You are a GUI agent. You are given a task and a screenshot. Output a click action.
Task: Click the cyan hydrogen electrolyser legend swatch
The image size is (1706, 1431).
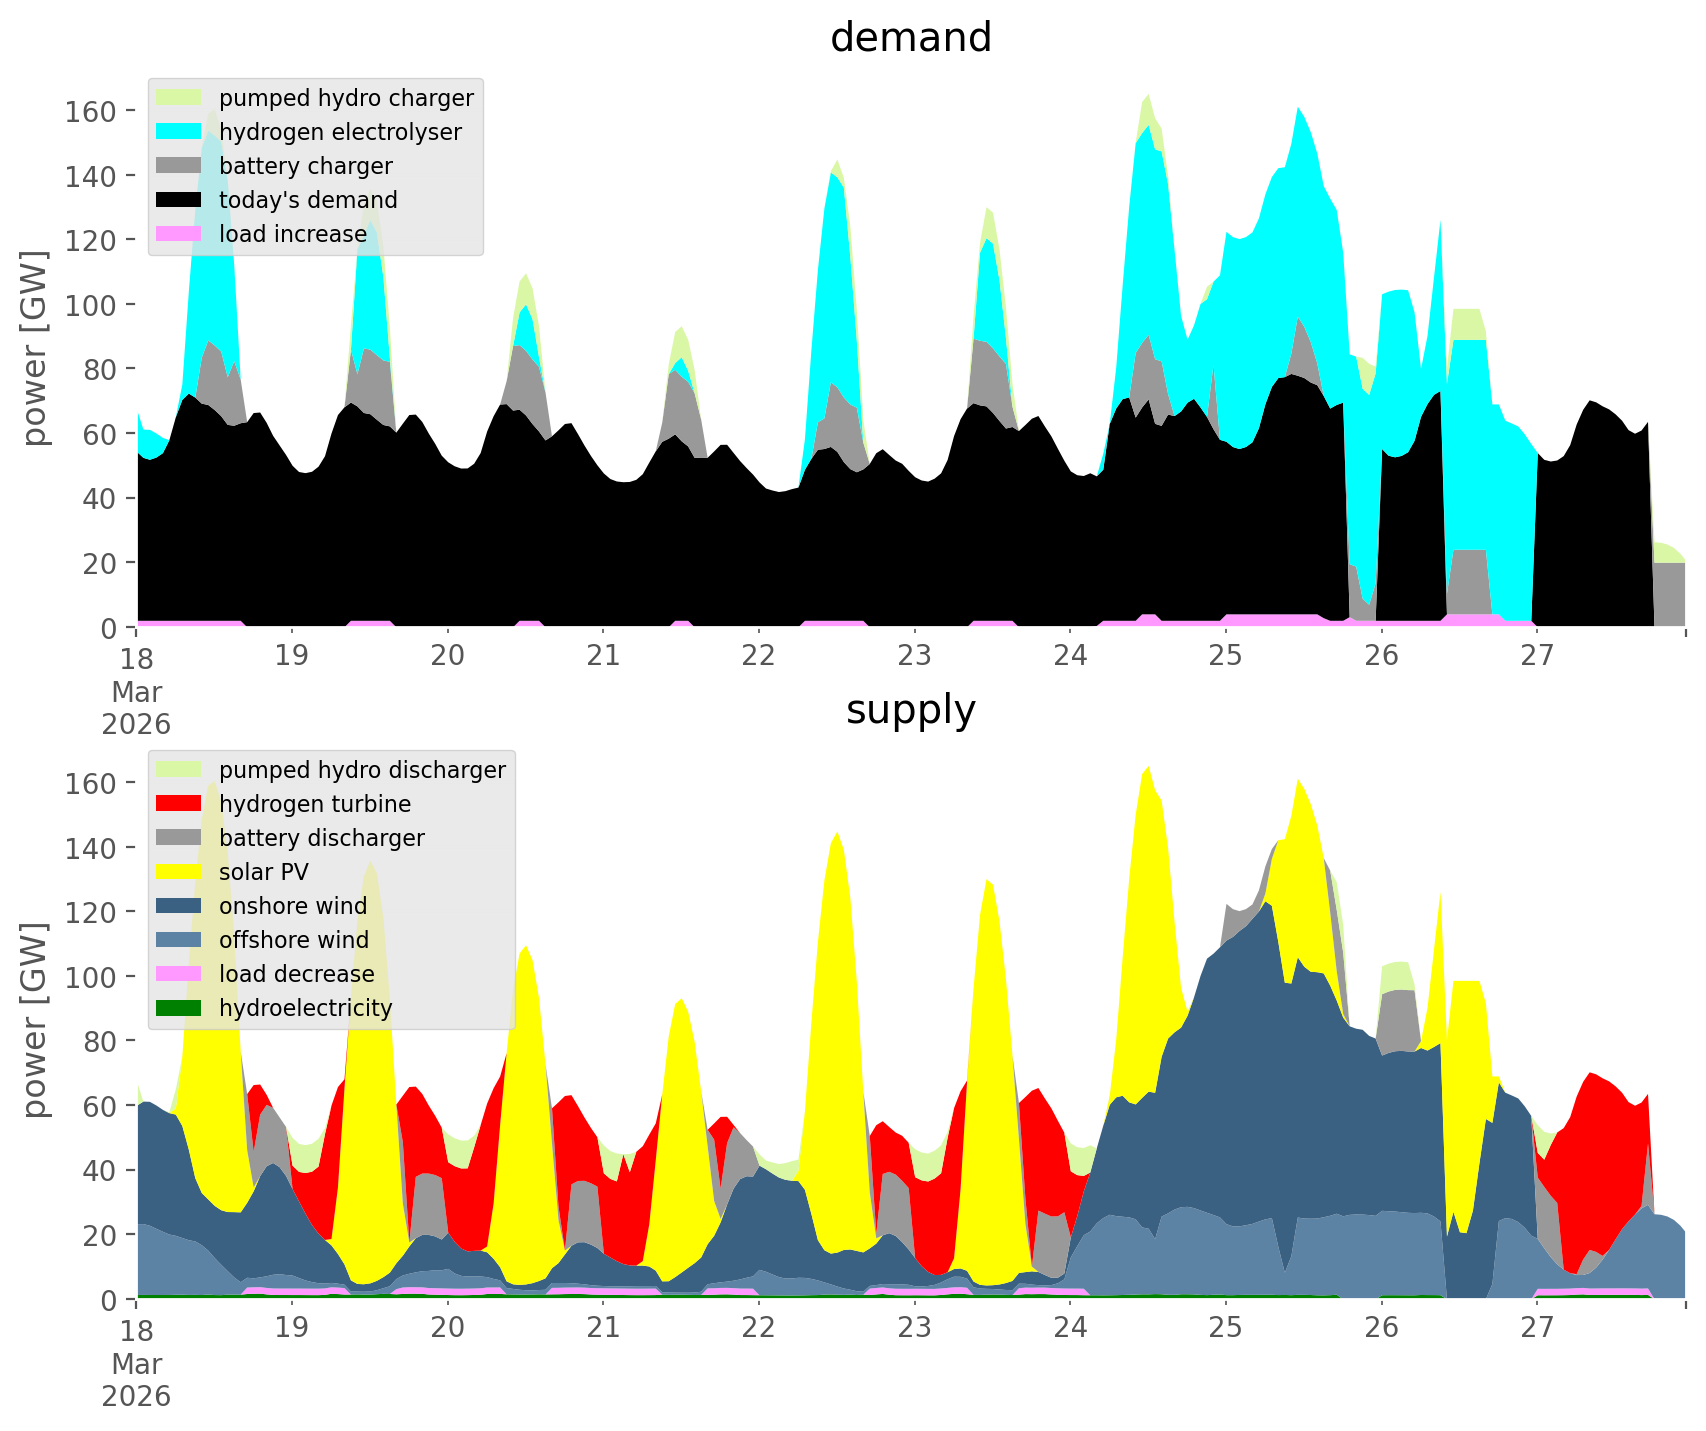[179, 132]
